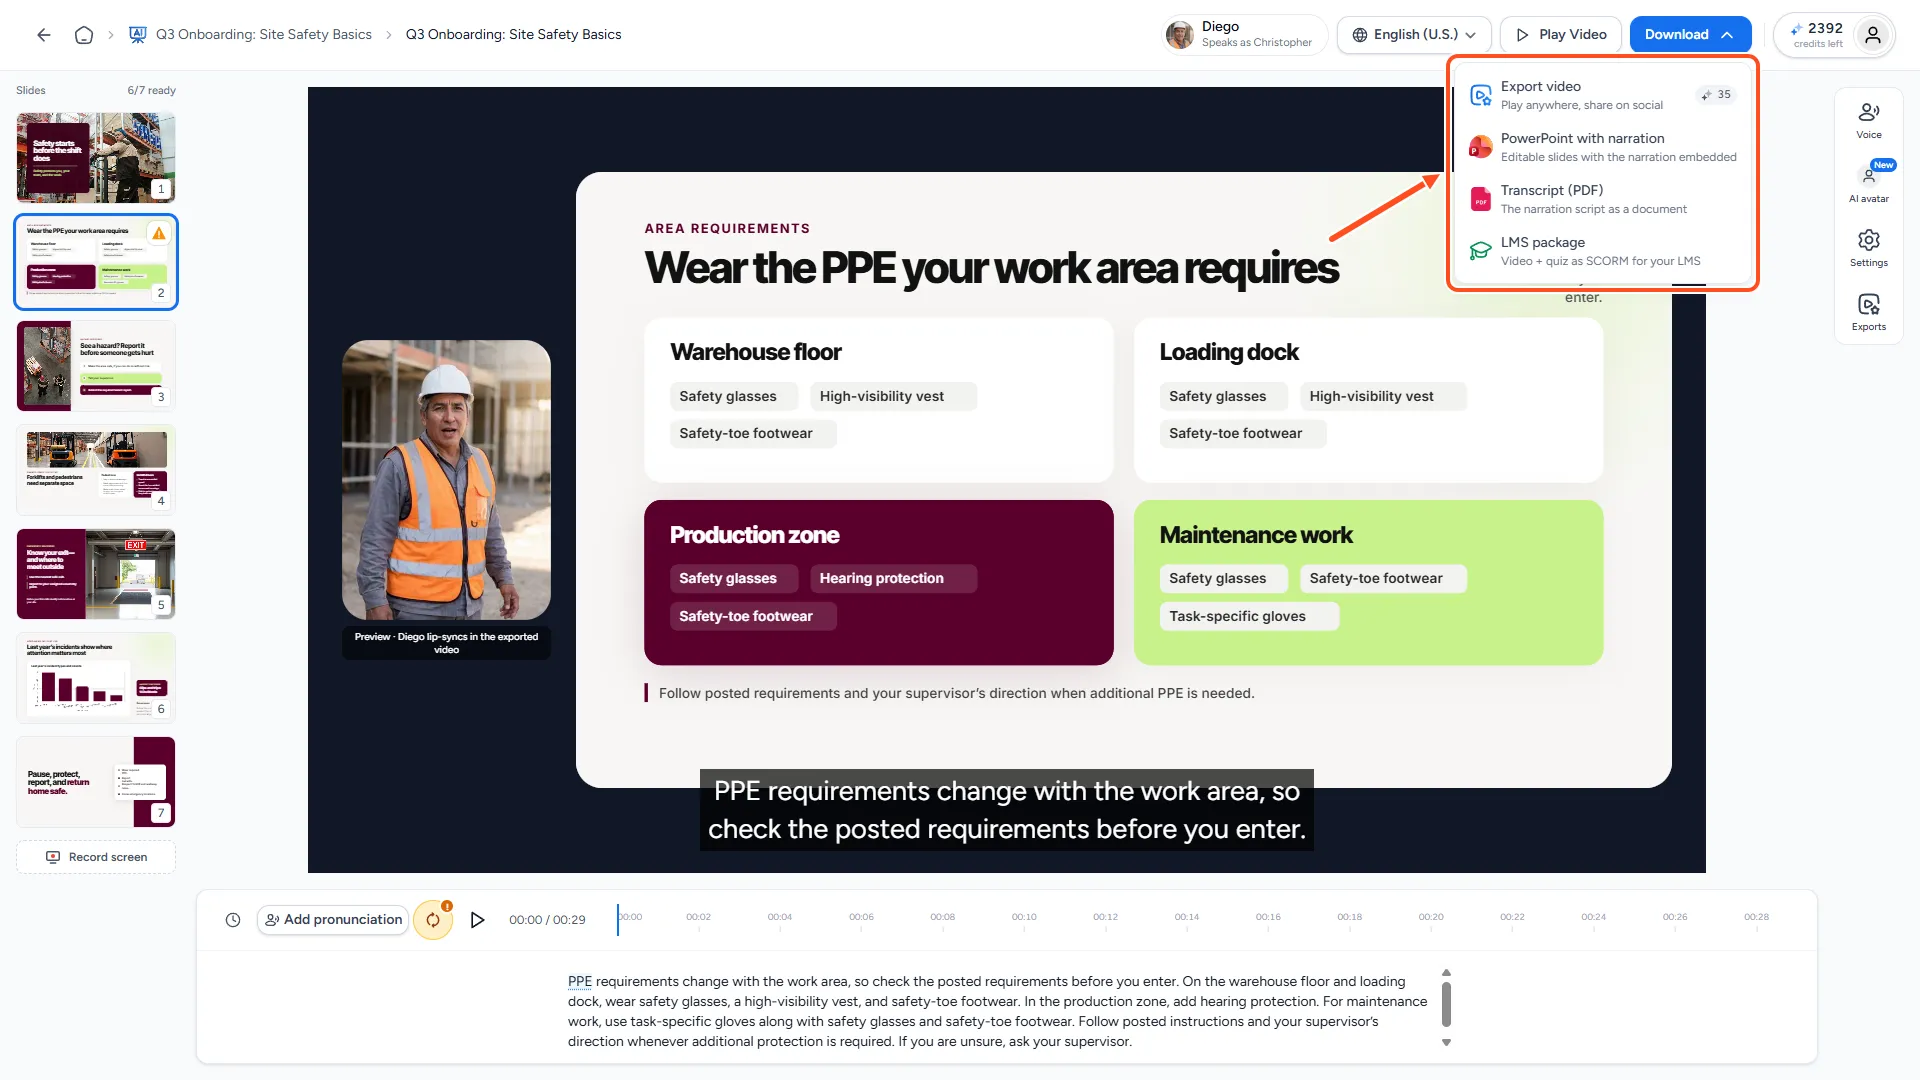Choose Transcript (PDF) option
This screenshot has width=1920, height=1080.
(x=1603, y=199)
